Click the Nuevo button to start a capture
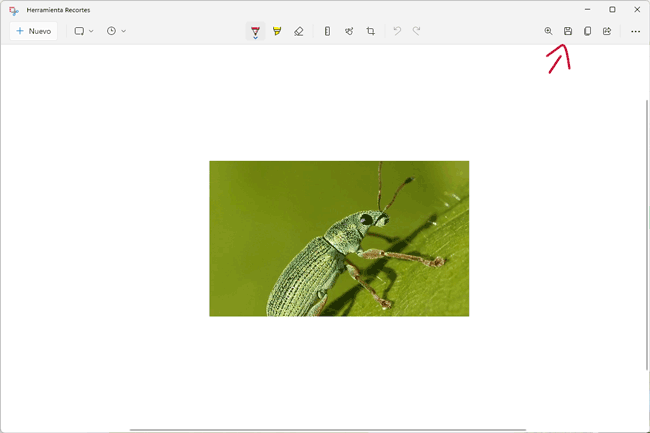 click(x=34, y=31)
